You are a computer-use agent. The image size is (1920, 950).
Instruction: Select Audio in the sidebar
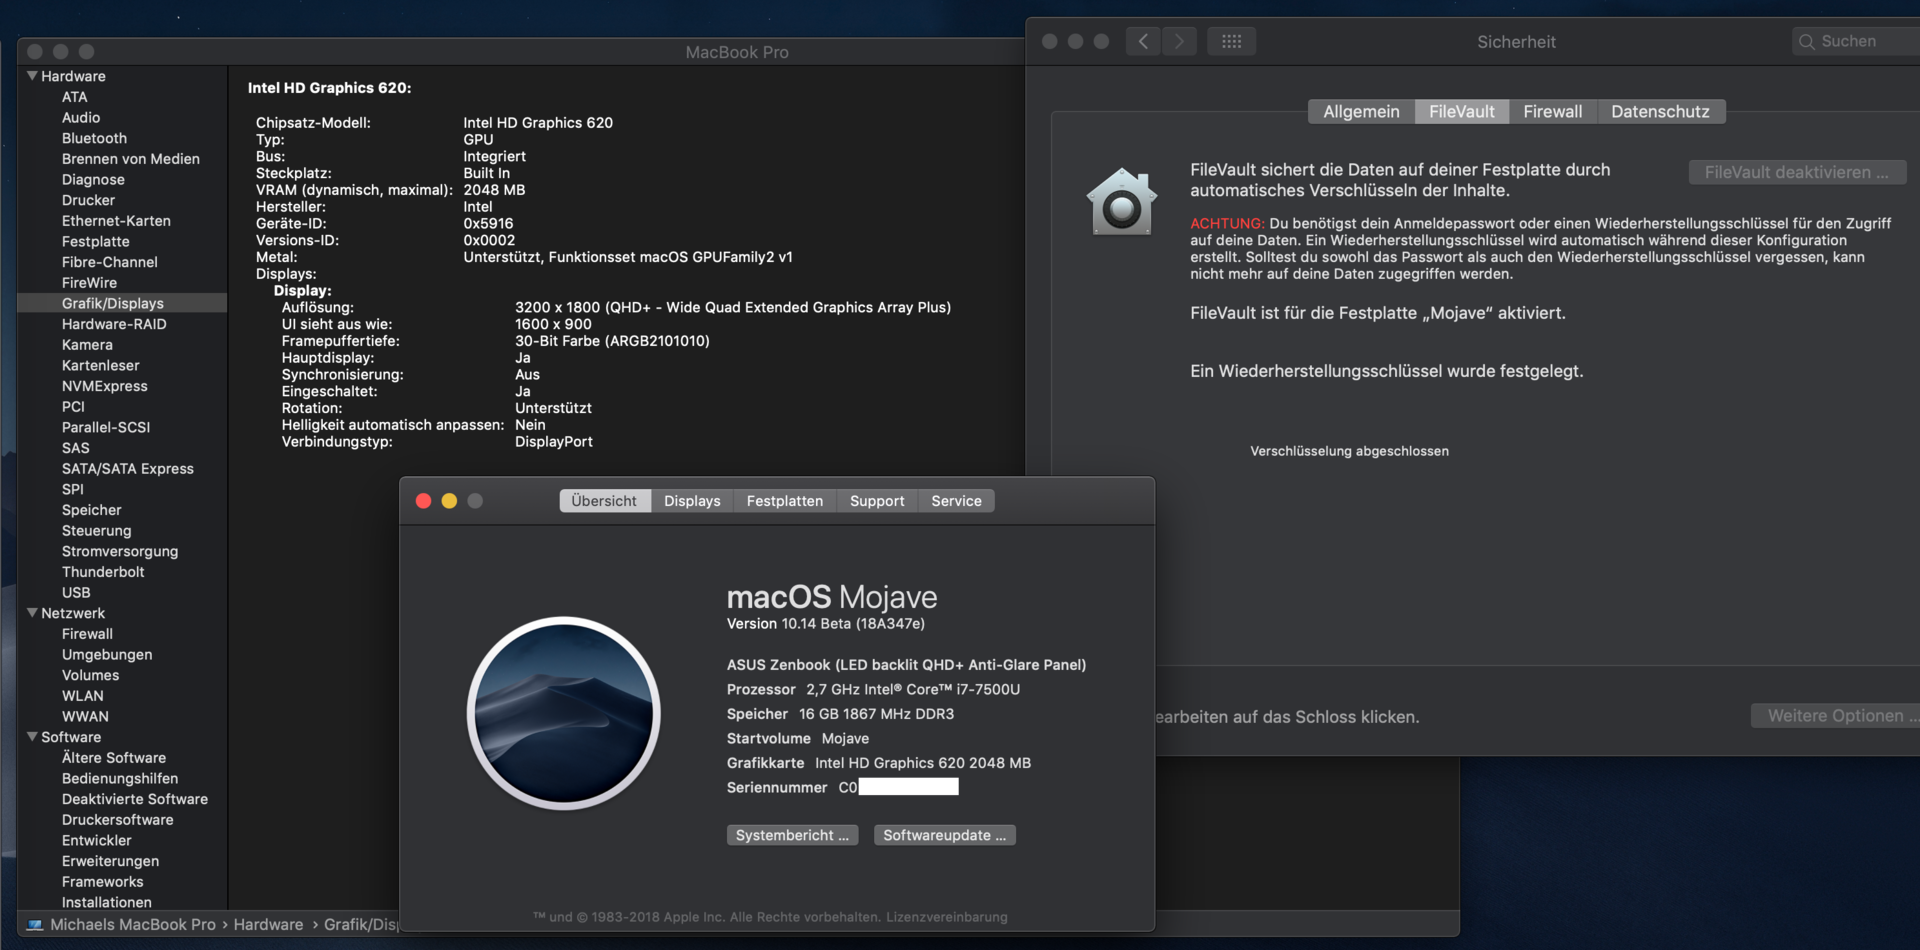coord(81,118)
